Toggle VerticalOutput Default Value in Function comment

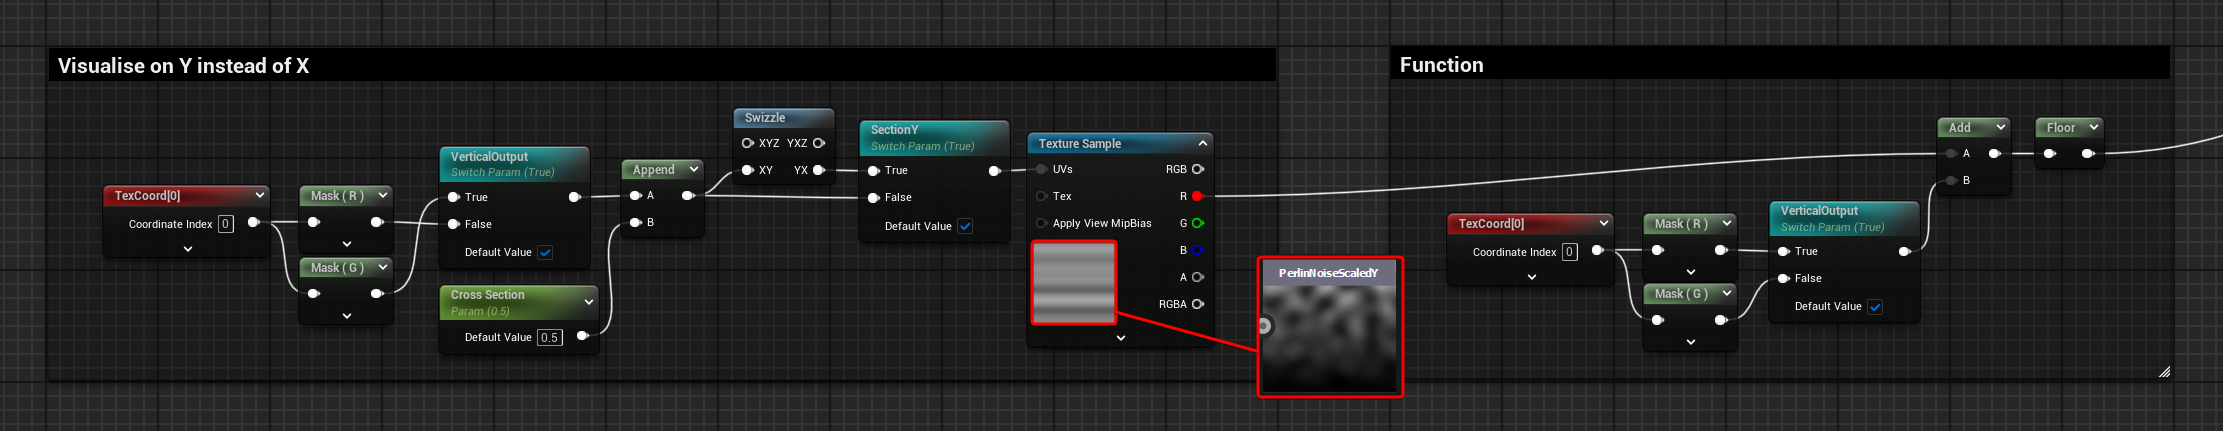[1875, 307]
